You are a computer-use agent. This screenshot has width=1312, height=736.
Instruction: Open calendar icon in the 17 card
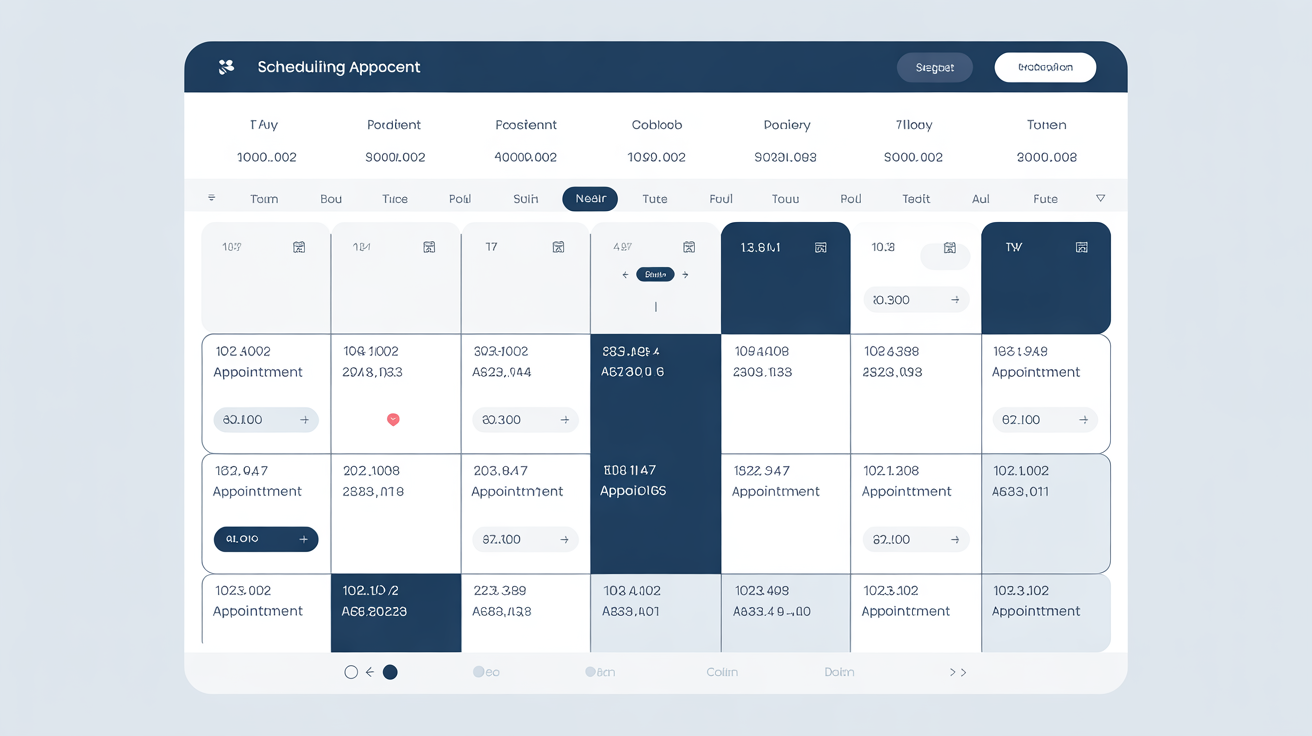[558, 247]
